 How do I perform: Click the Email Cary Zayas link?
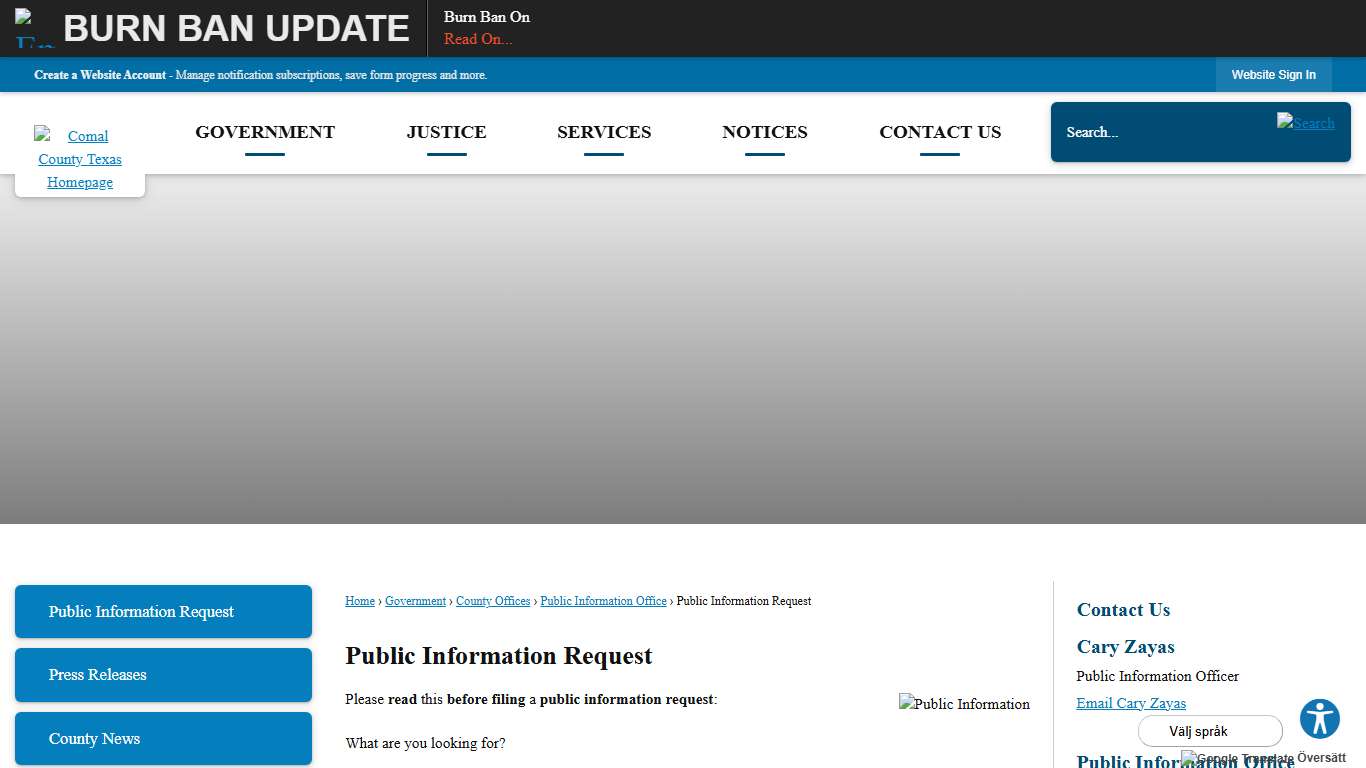1131,703
